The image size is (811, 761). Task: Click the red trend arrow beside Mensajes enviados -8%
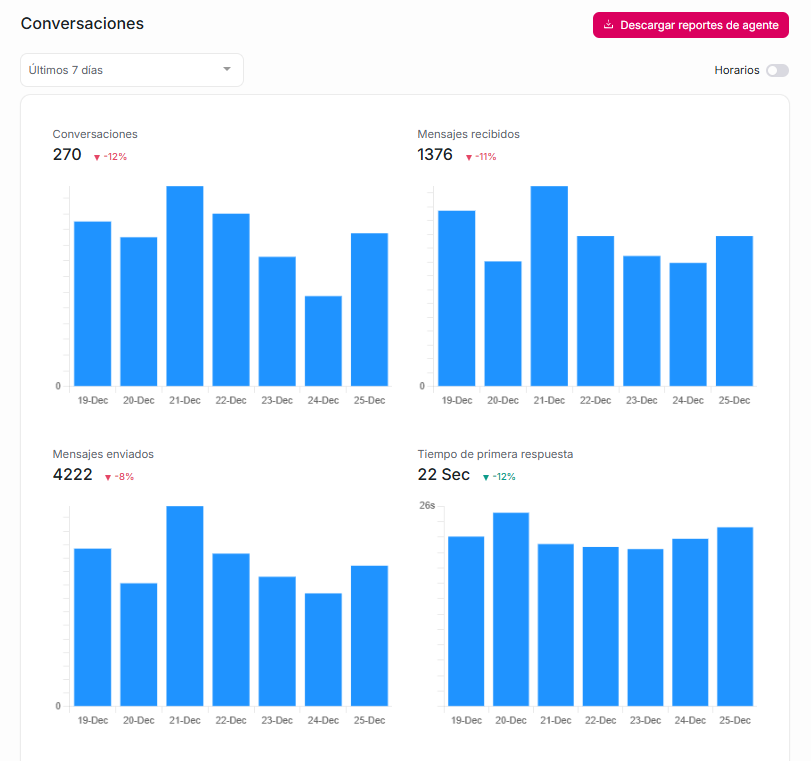pyautogui.click(x=108, y=477)
